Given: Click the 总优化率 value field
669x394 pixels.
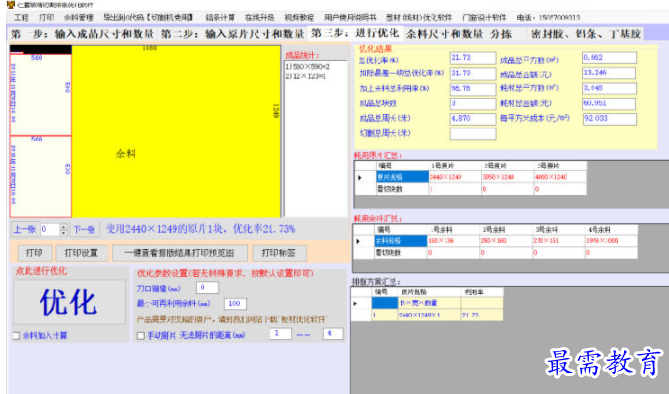Looking at the screenshot, I should (x=473, y=58).
